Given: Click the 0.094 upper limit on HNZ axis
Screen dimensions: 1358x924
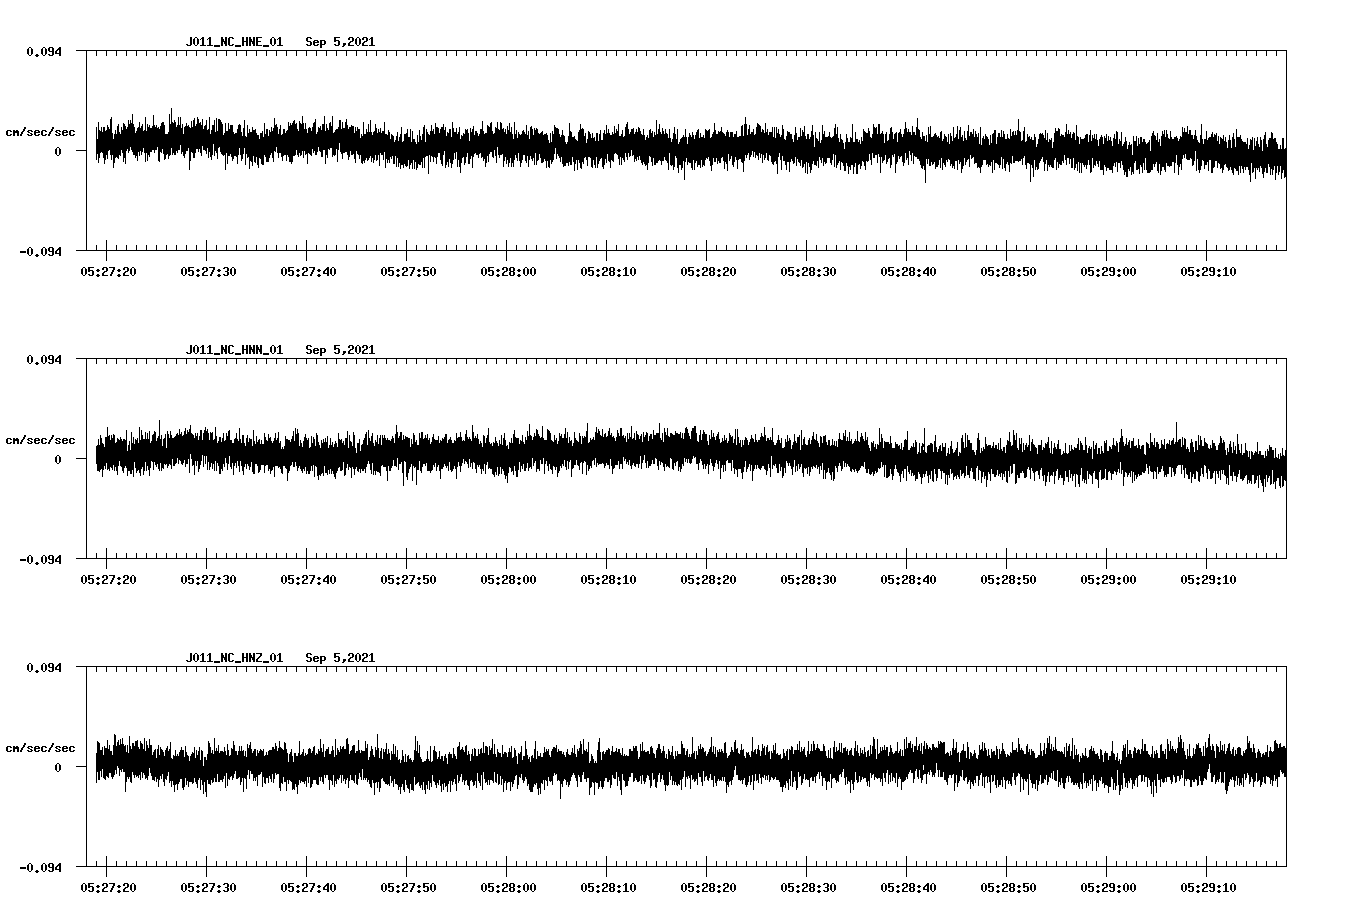Looking at the screenshot, I should click(44, 667).
